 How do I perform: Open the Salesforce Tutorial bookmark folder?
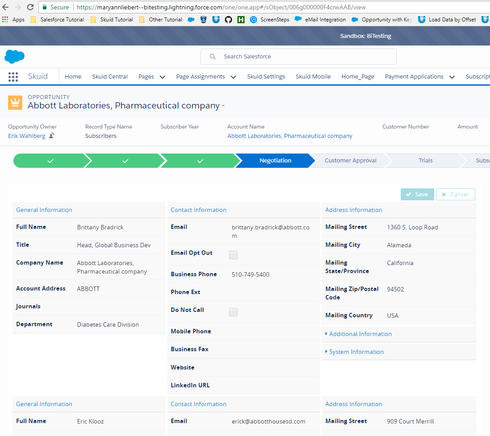click(x=57, y=20)
